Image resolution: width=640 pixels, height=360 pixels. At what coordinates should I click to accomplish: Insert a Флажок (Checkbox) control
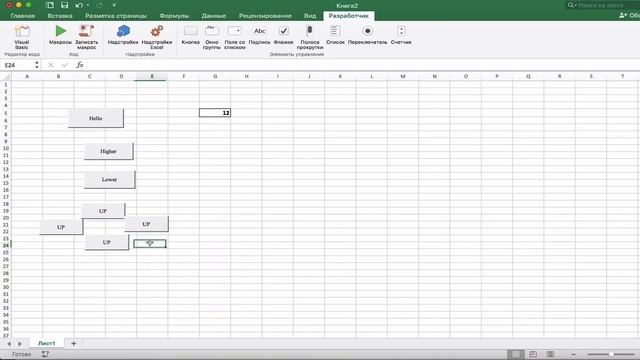click(x=284, y=35)
